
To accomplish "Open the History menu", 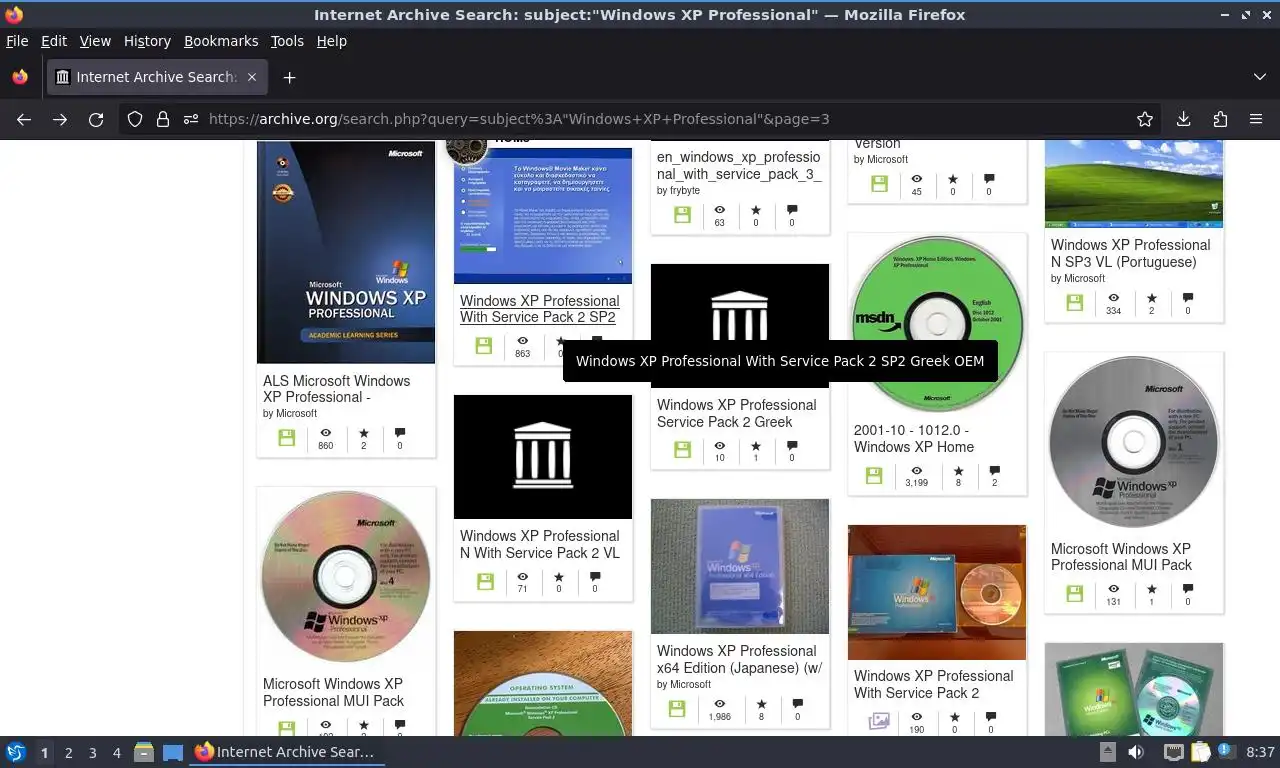I will (x=147, y=41).
